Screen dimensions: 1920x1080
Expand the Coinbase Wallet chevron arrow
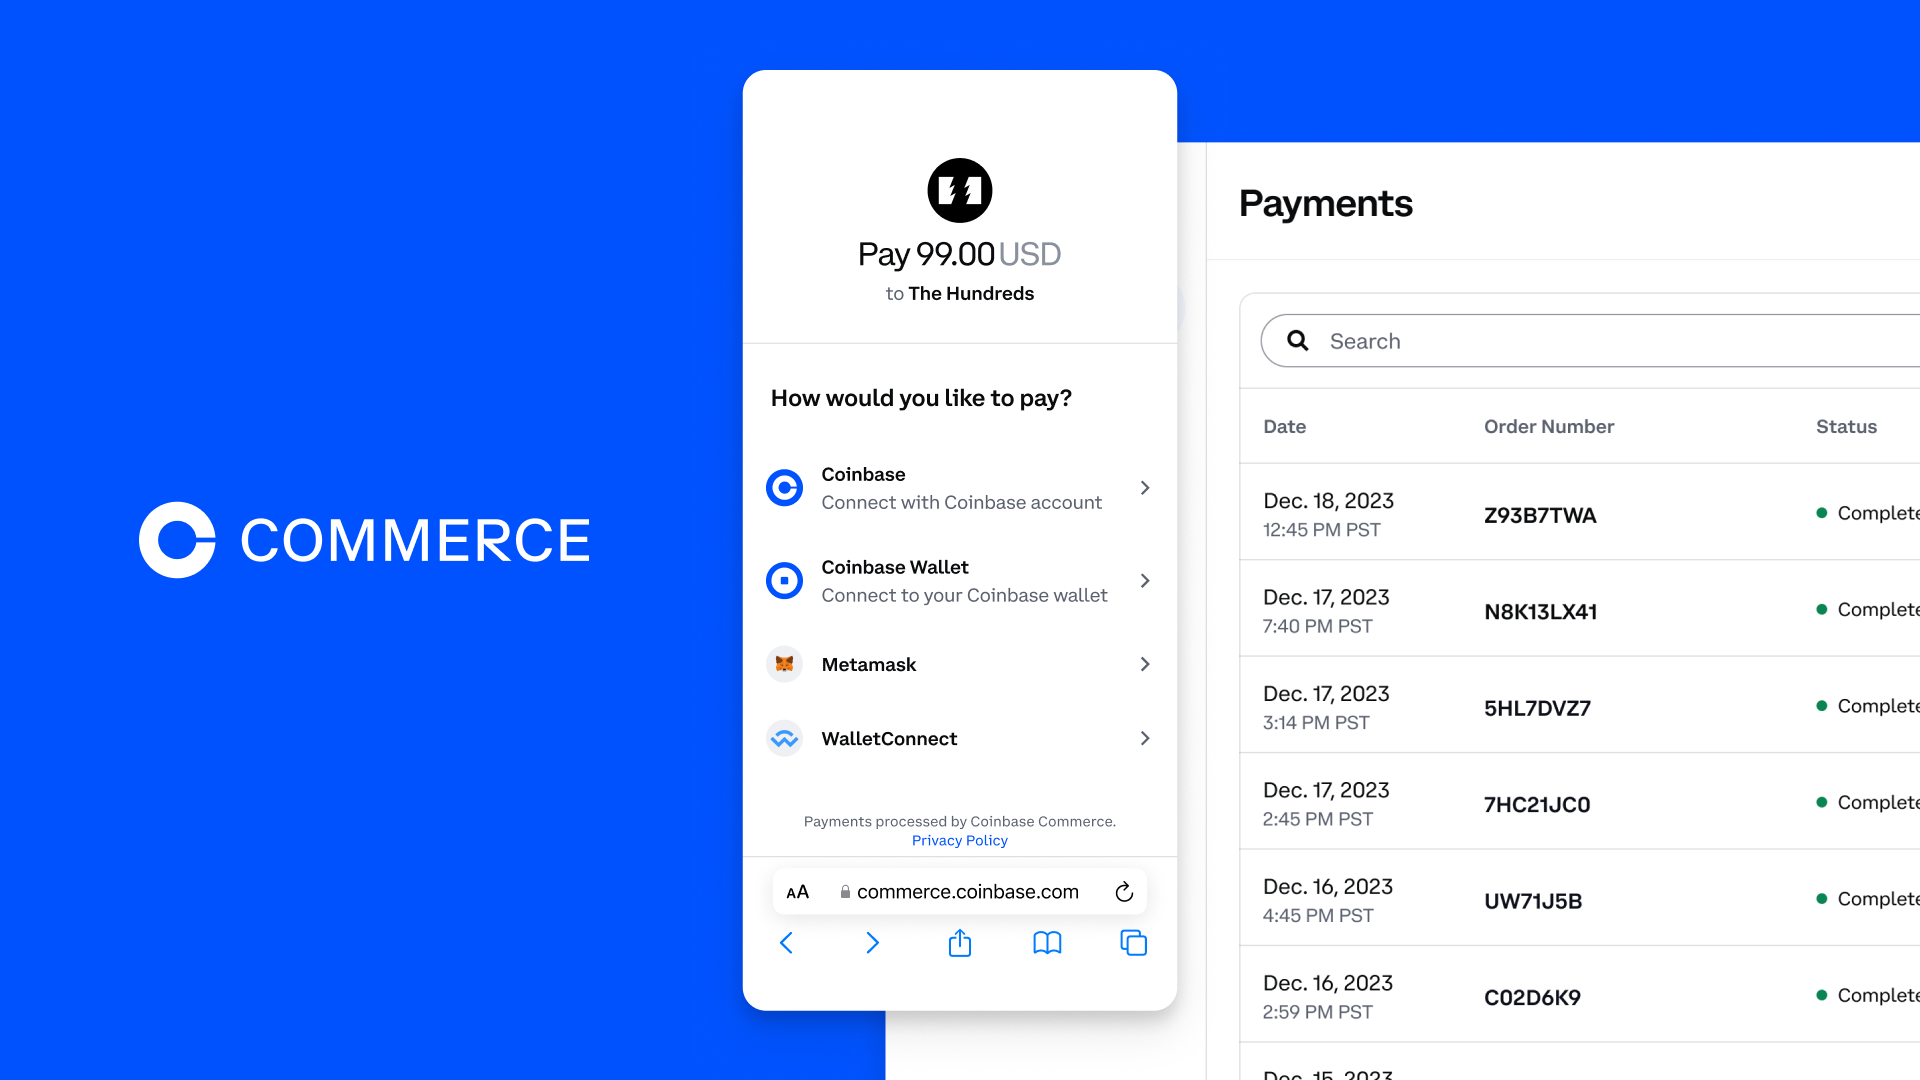coord(1145,580)
